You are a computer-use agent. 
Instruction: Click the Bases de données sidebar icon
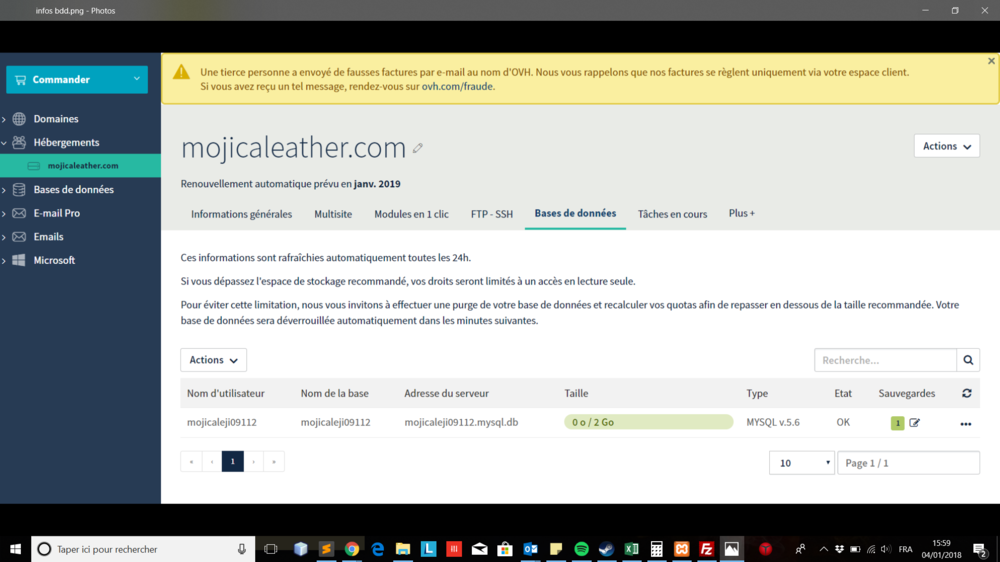(19, 189)
